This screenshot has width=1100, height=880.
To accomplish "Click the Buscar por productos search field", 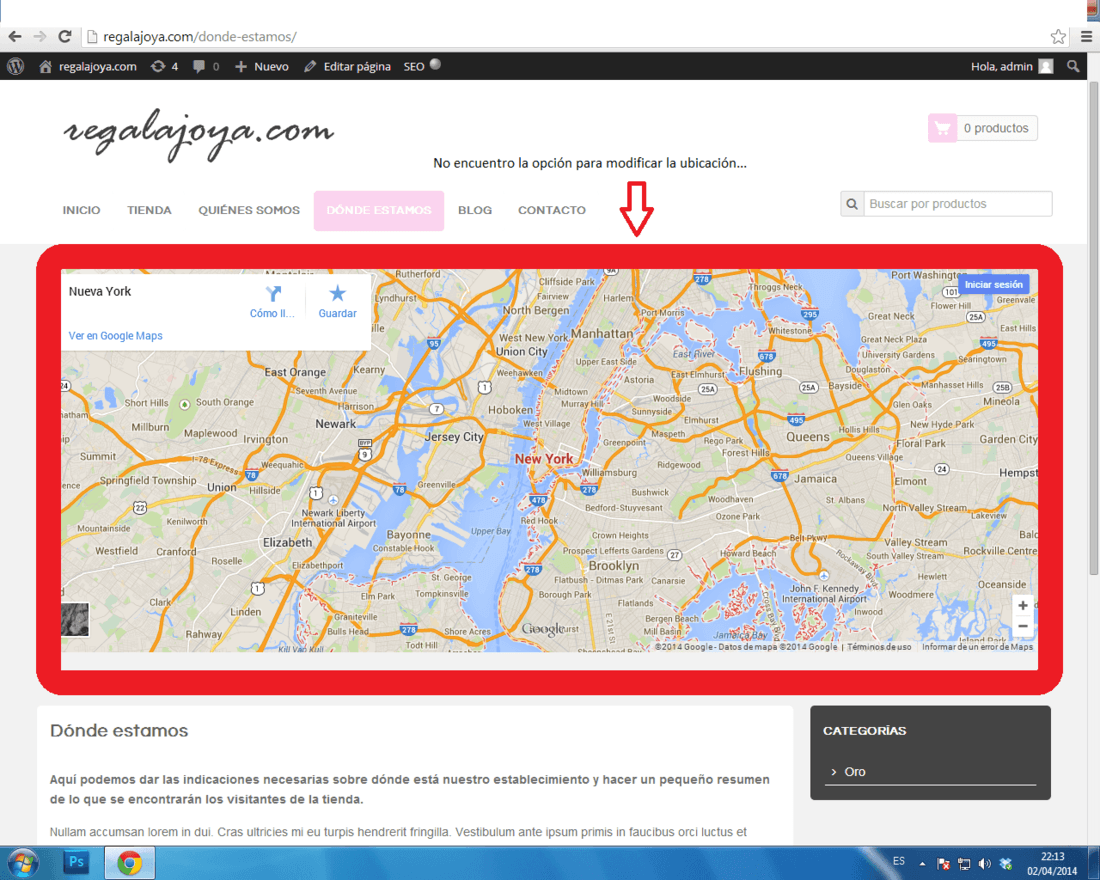I will tap(958, 204).
